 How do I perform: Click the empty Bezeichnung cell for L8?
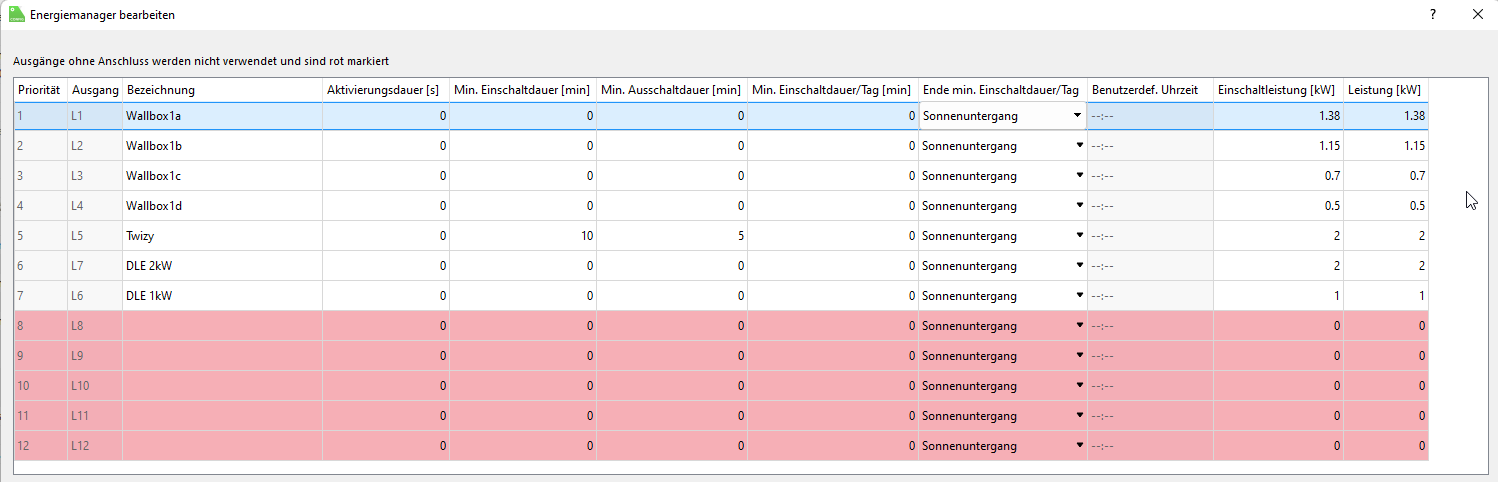[x=222, y=326]
